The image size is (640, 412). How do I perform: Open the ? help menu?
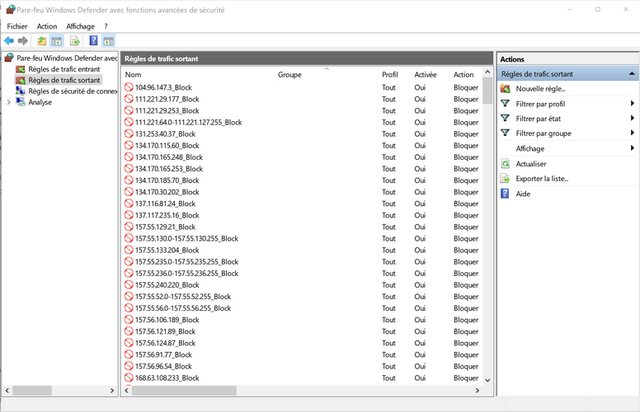tap(106, 26)
